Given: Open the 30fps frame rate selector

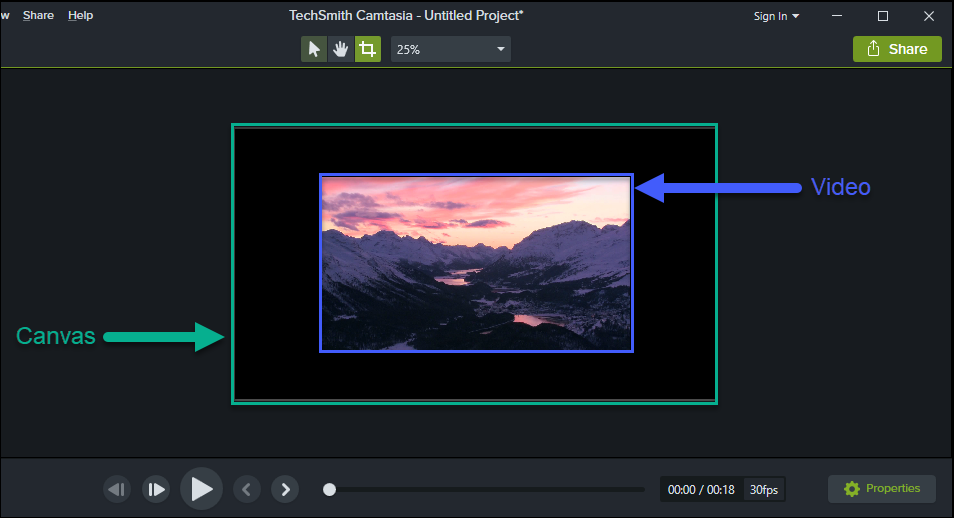Looking at the screenshot, I should [764, 489].
